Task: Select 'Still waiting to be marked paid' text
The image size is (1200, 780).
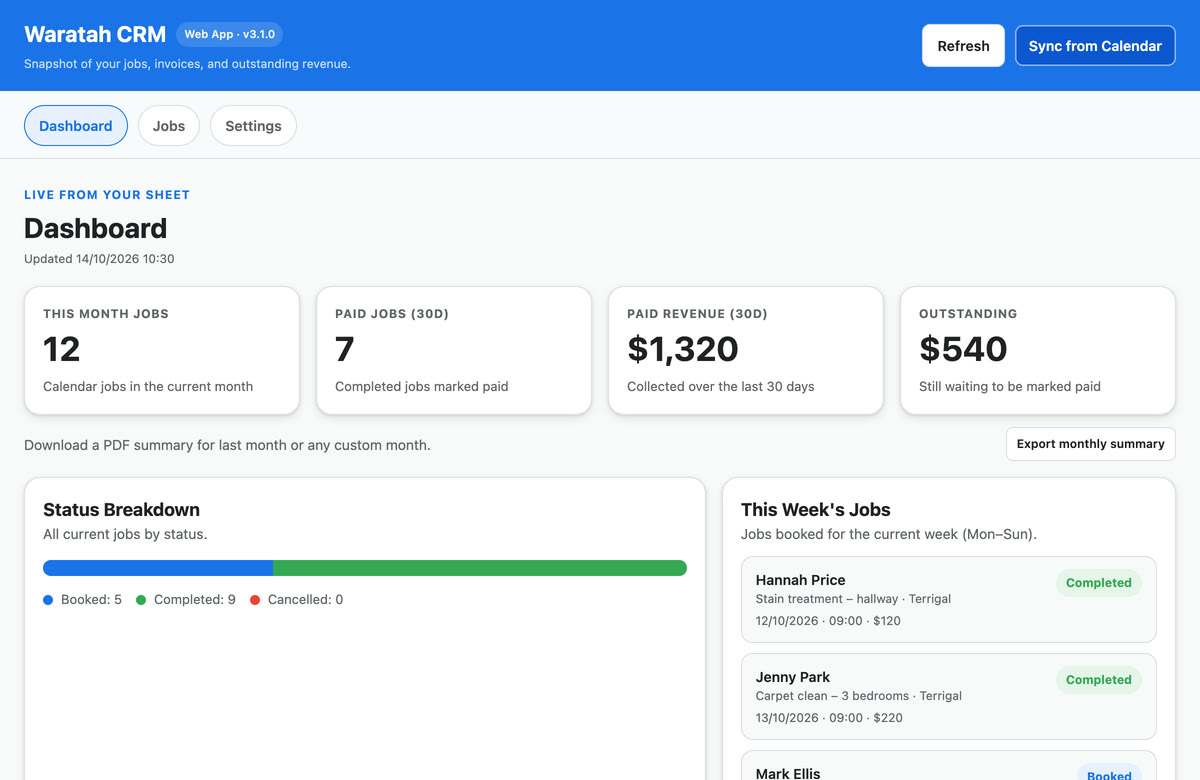Action: coord(1010,386)
